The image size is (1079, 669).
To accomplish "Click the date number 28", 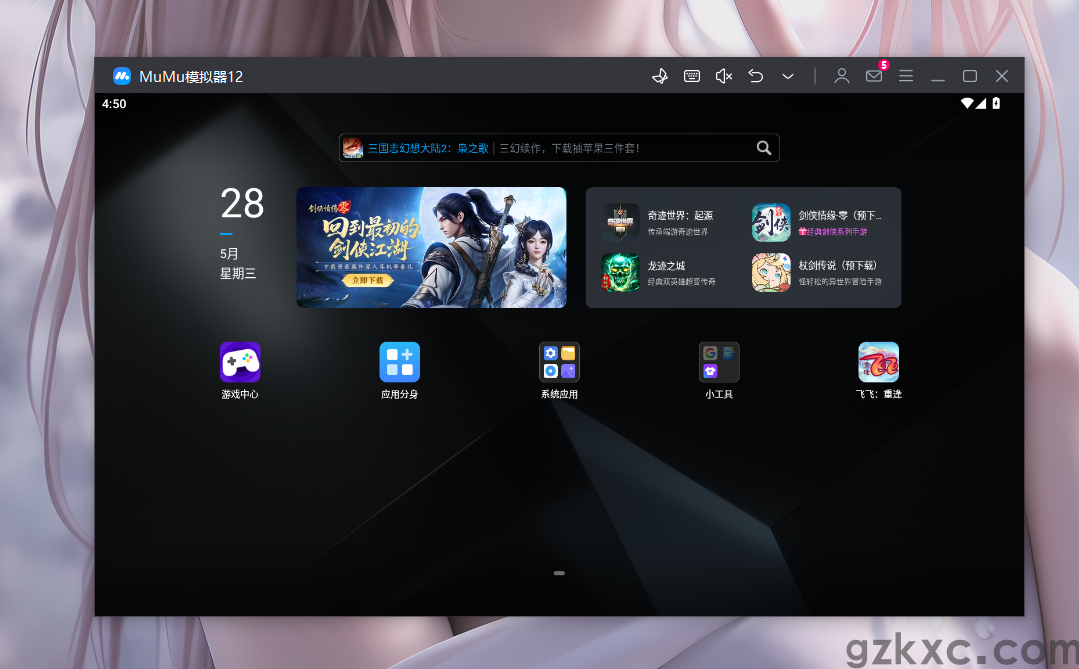I will point(242,204).
